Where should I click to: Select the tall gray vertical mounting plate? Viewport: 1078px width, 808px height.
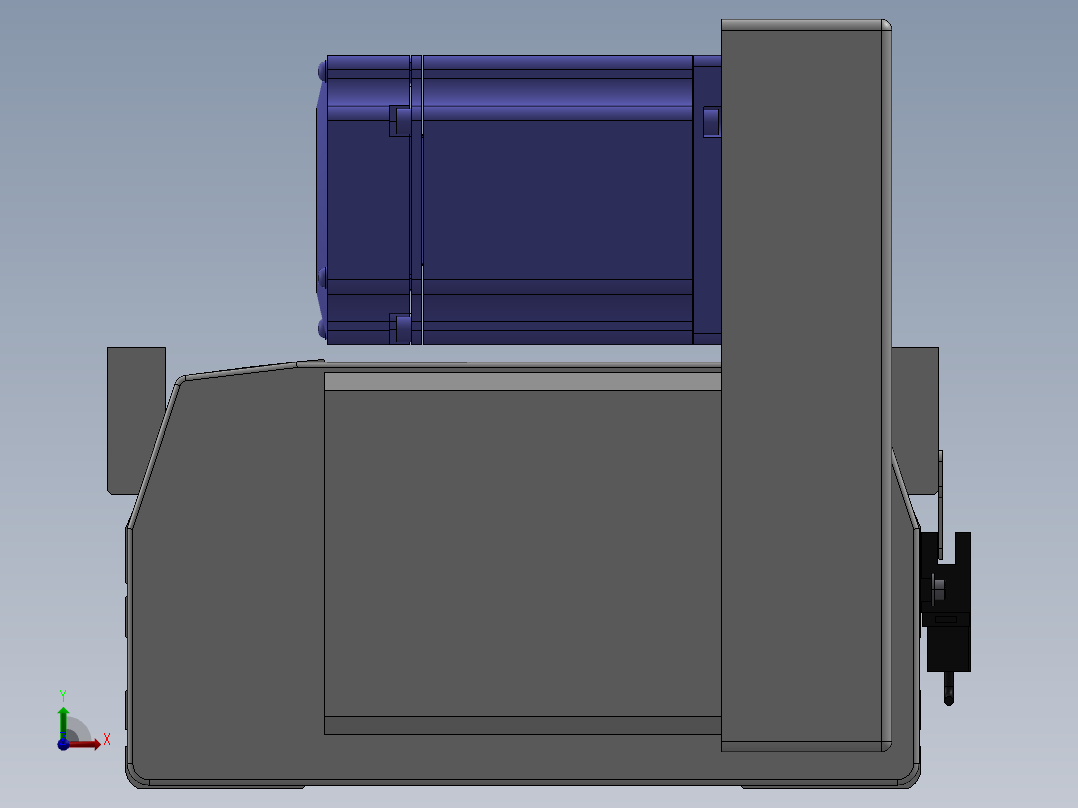(x=806, y=385)
